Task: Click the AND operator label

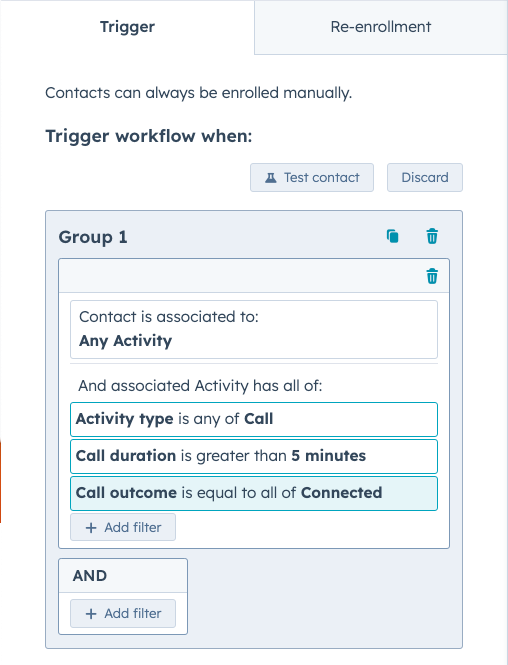Action: tap(90, 576)
